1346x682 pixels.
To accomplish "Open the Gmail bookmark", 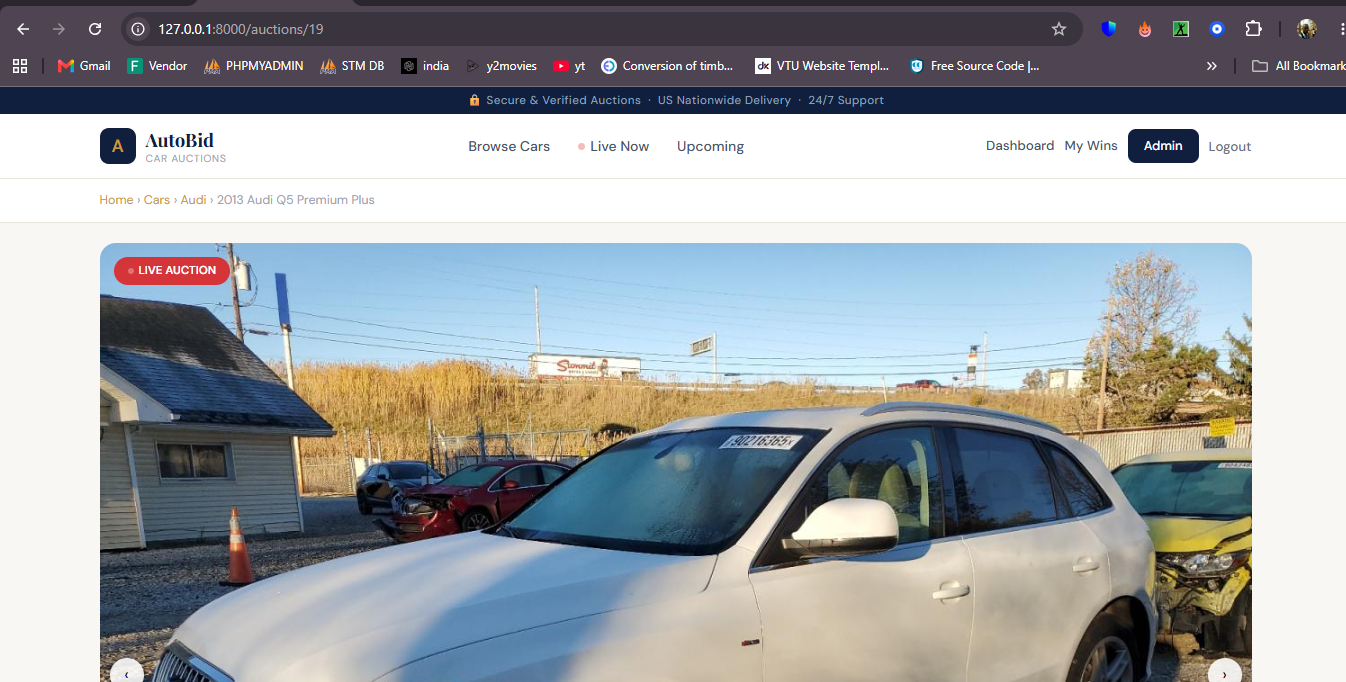I will pos(84,66).
